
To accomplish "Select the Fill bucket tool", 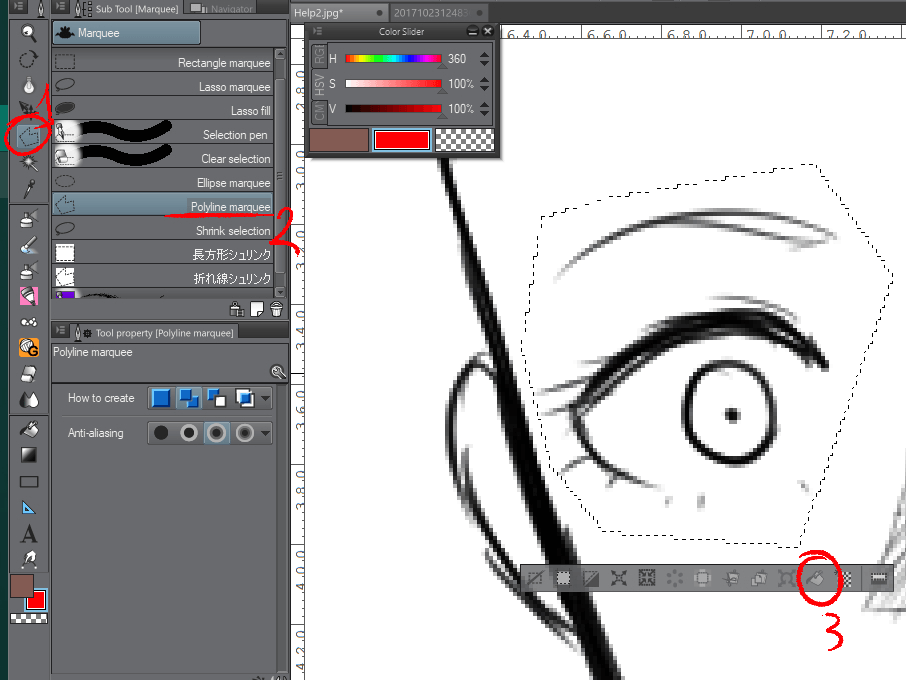I will 27,428.
